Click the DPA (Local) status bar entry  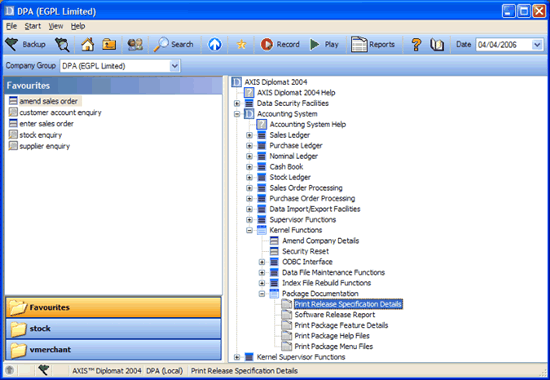[x=165, y=371]
